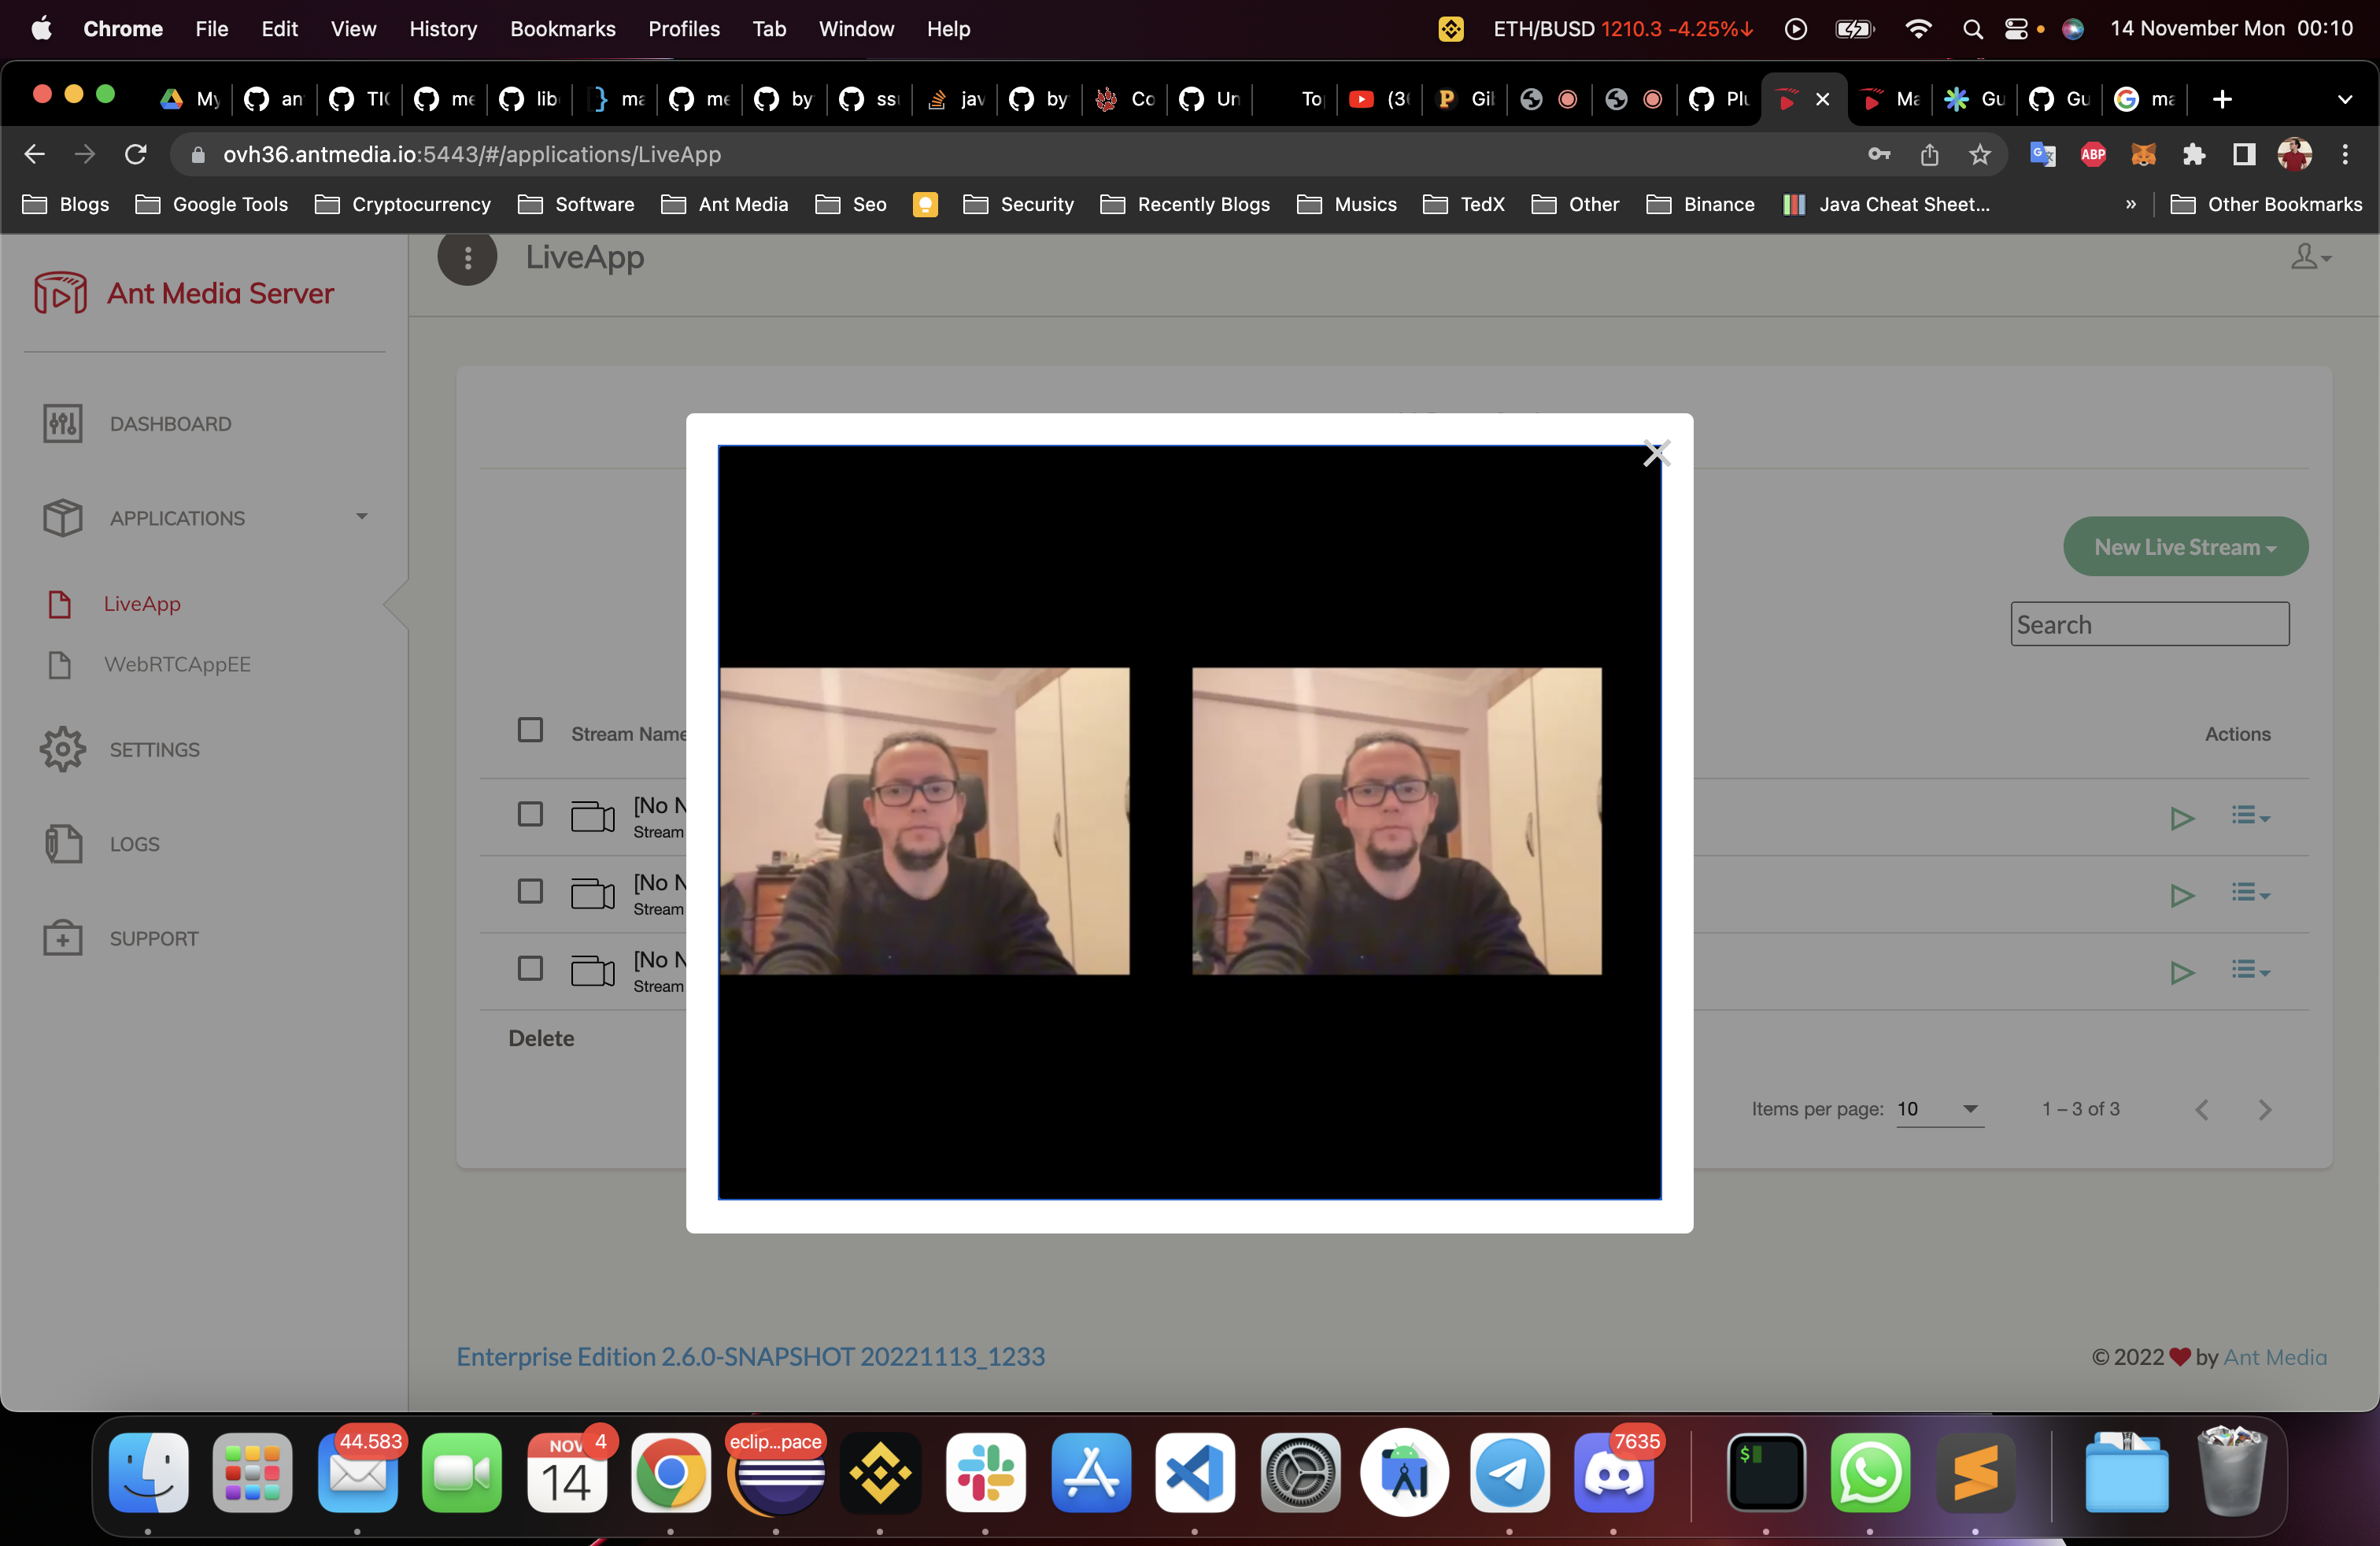Open the Chrome extensions puzzle icon
2380x1546 pixels.
click(x=2193, y=154)
